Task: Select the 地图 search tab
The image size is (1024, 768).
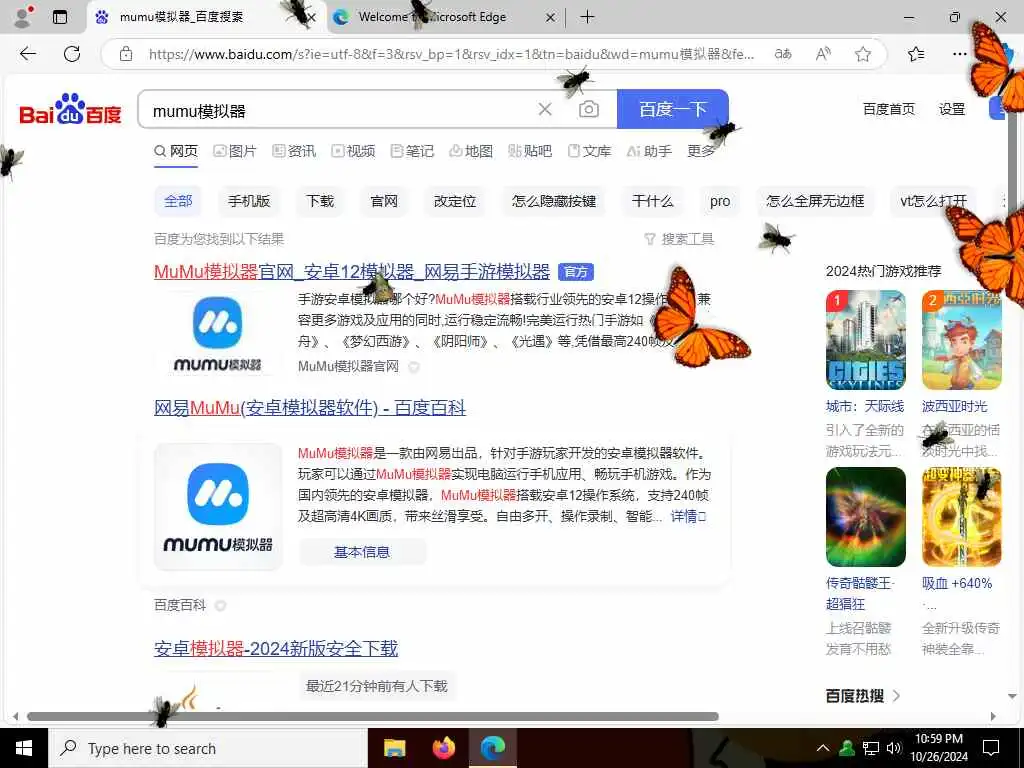Action: click(471, 152)
